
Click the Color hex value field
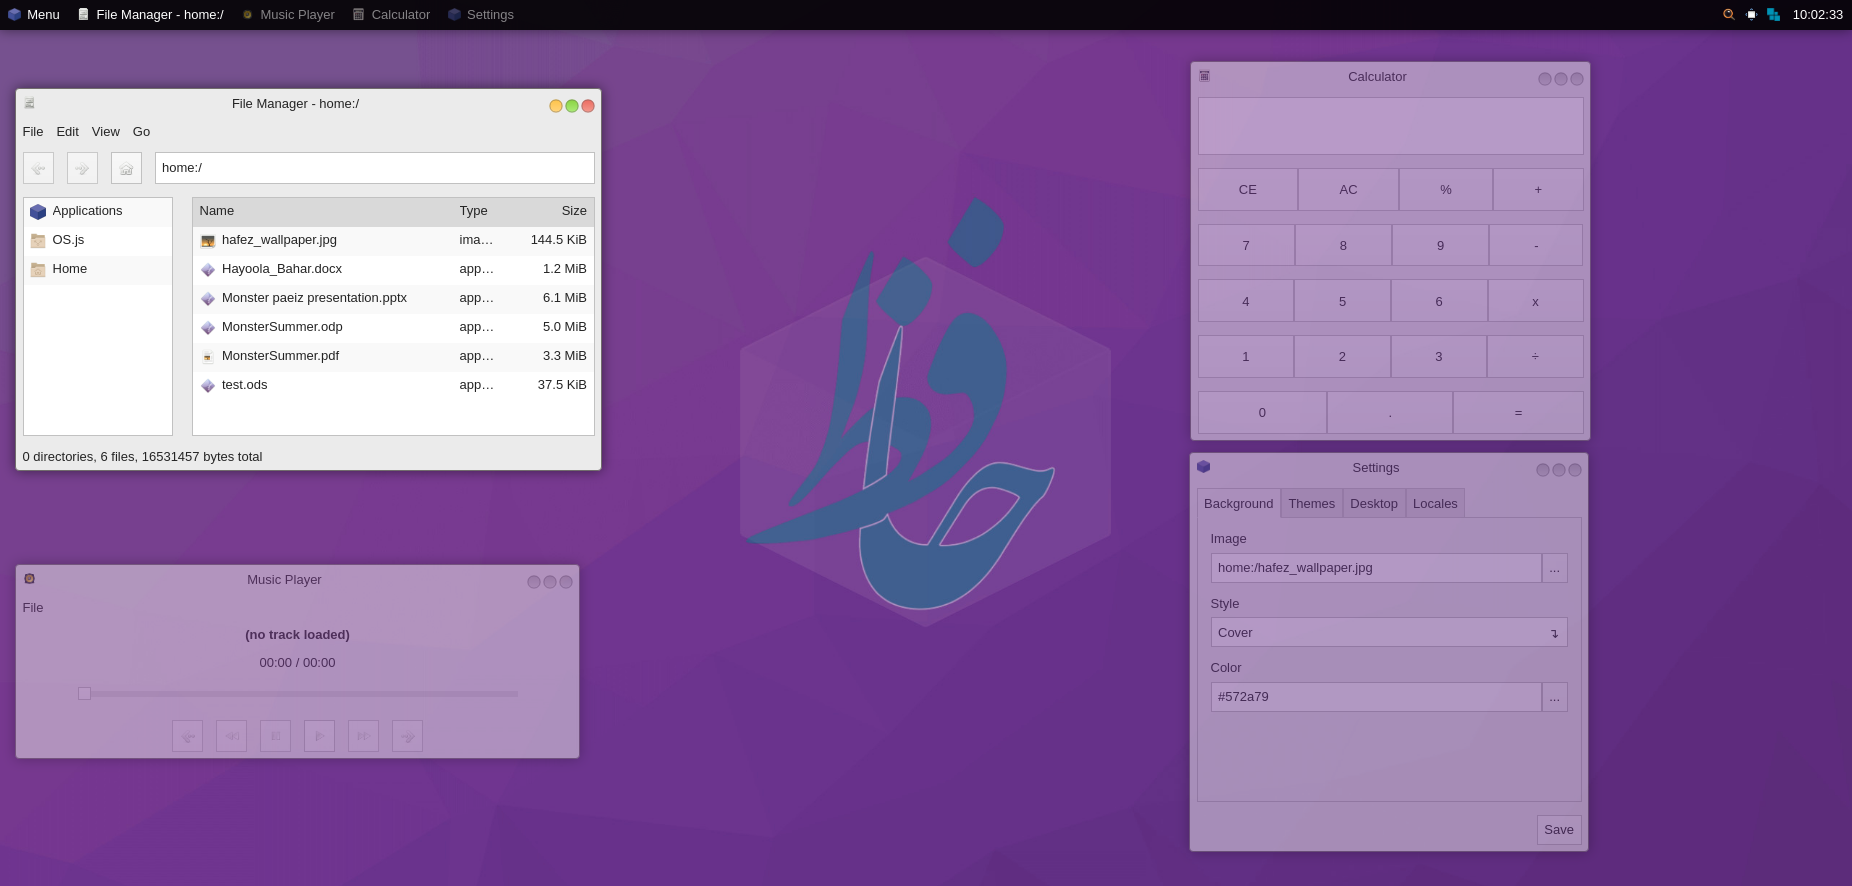[x=1376, y=697]
